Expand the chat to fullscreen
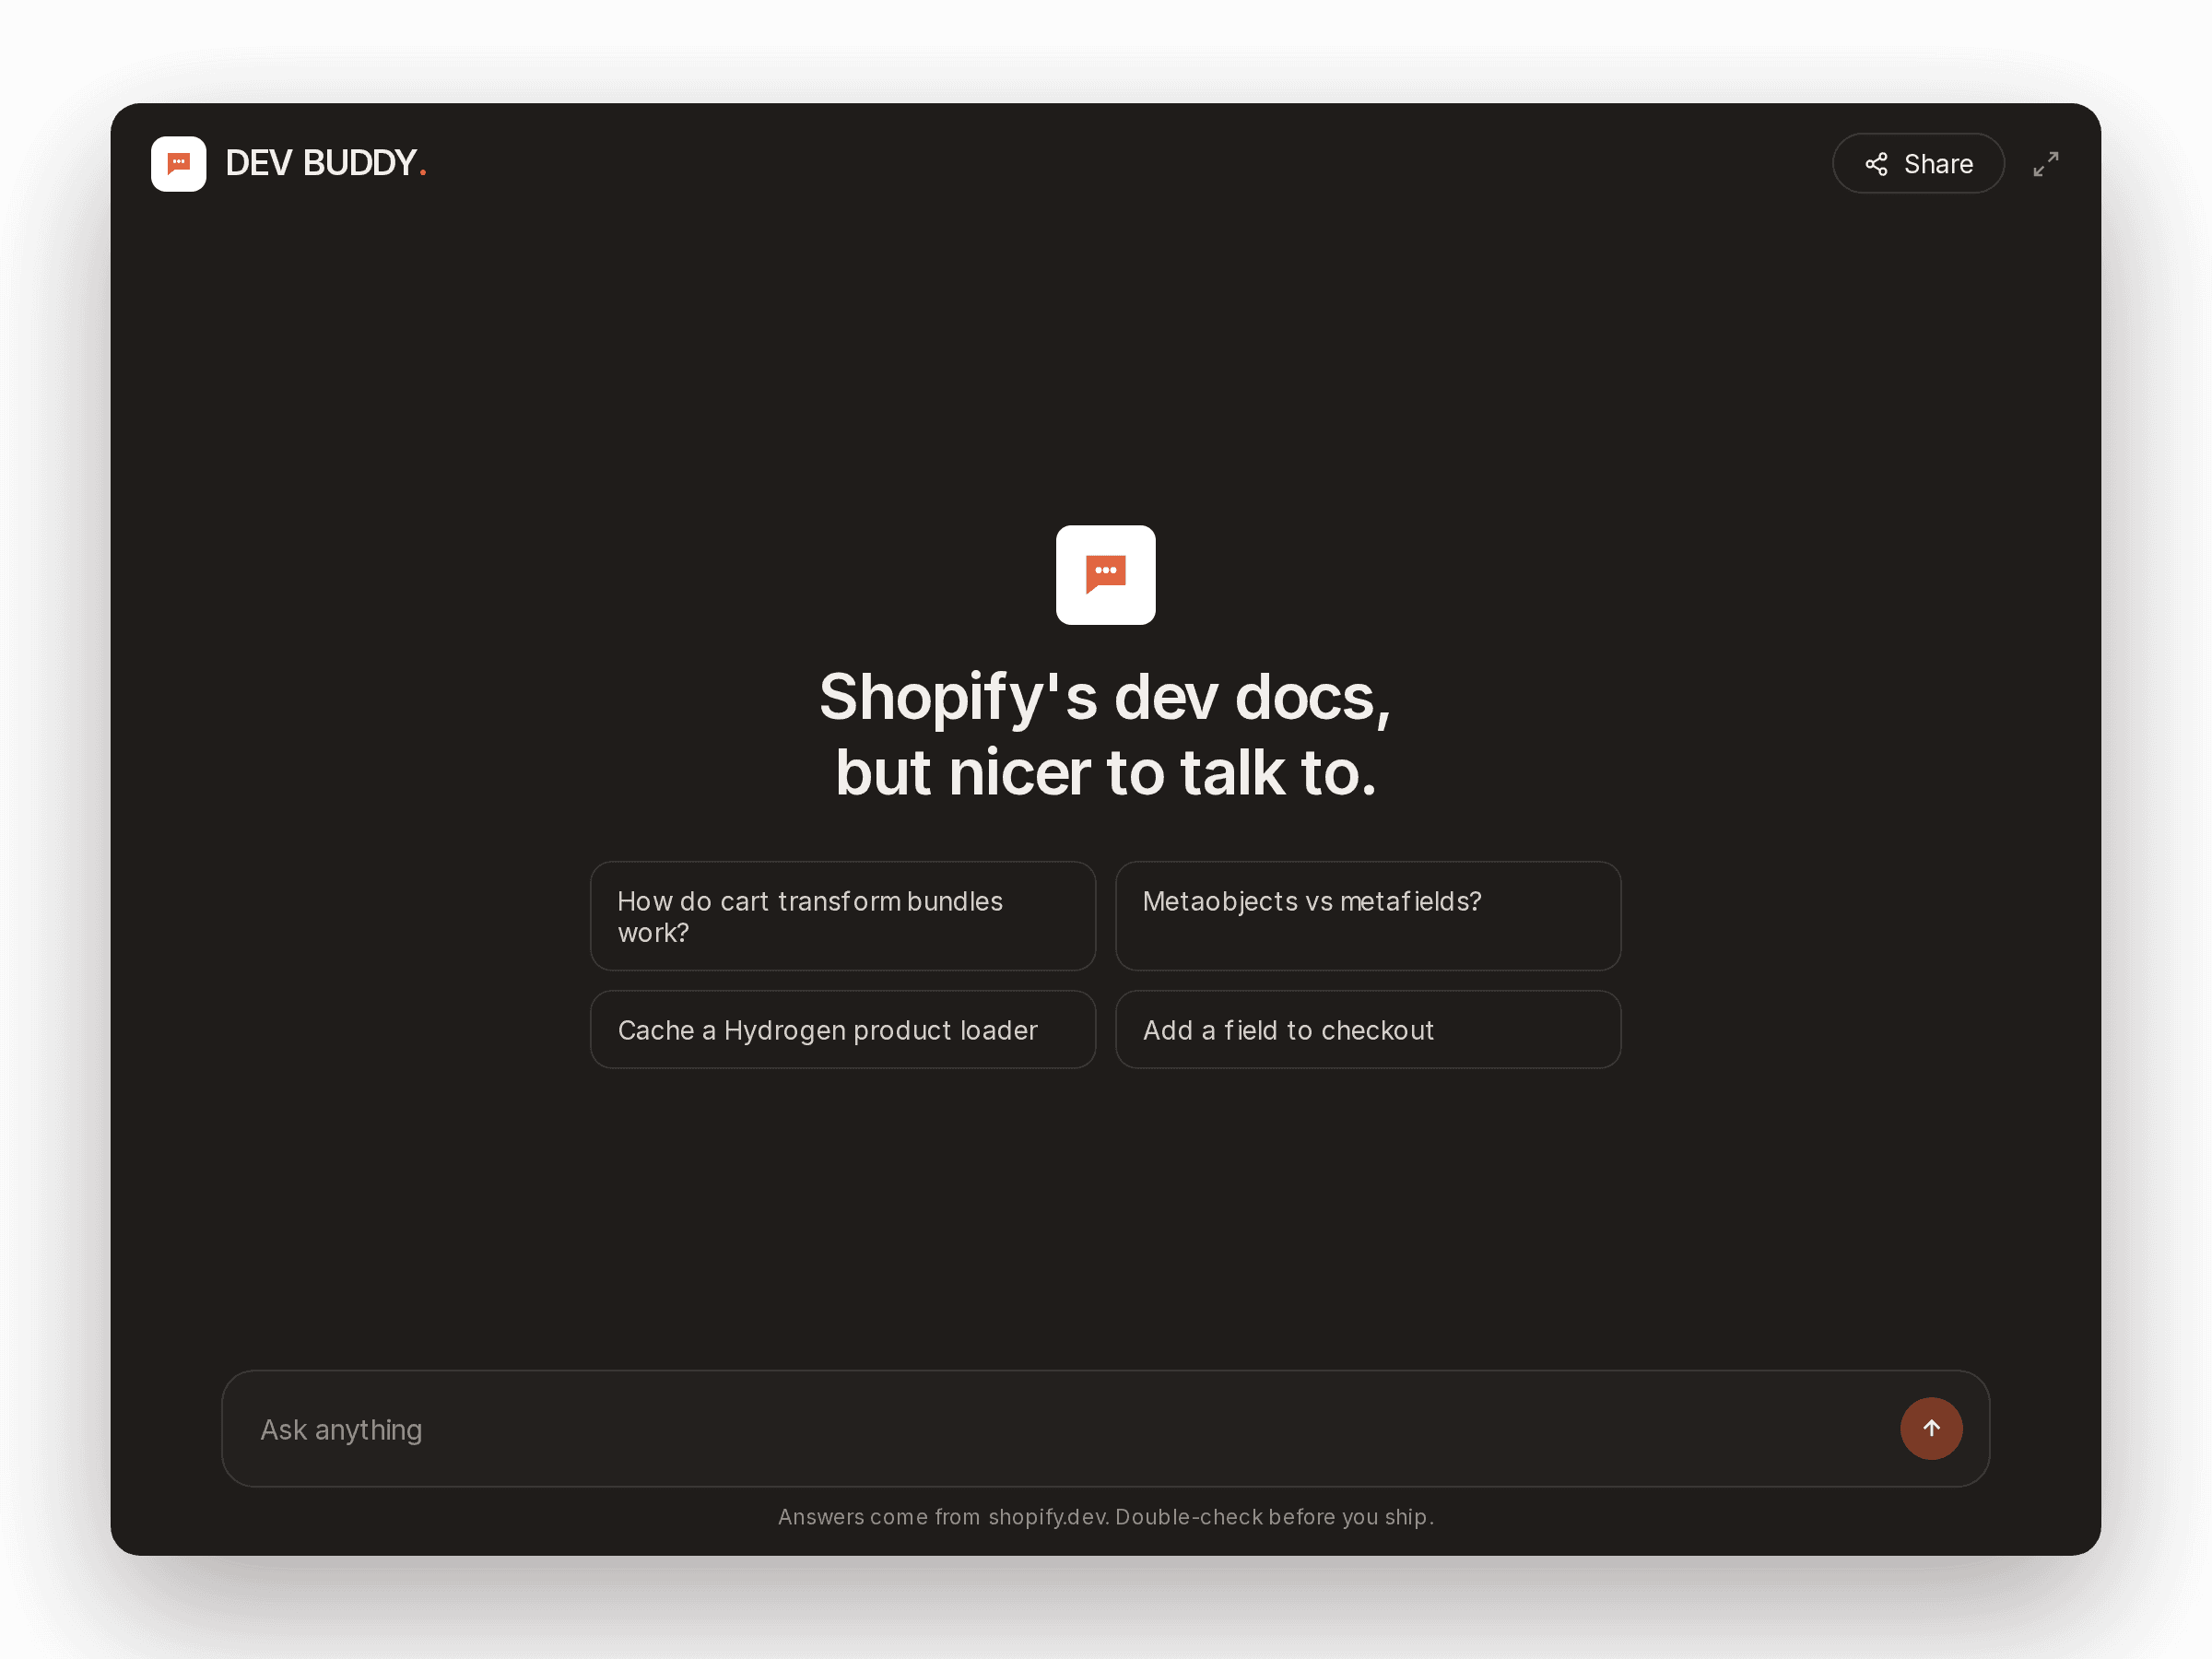The width and height of the screenshot is (2212, 1659). (2046, 163)
